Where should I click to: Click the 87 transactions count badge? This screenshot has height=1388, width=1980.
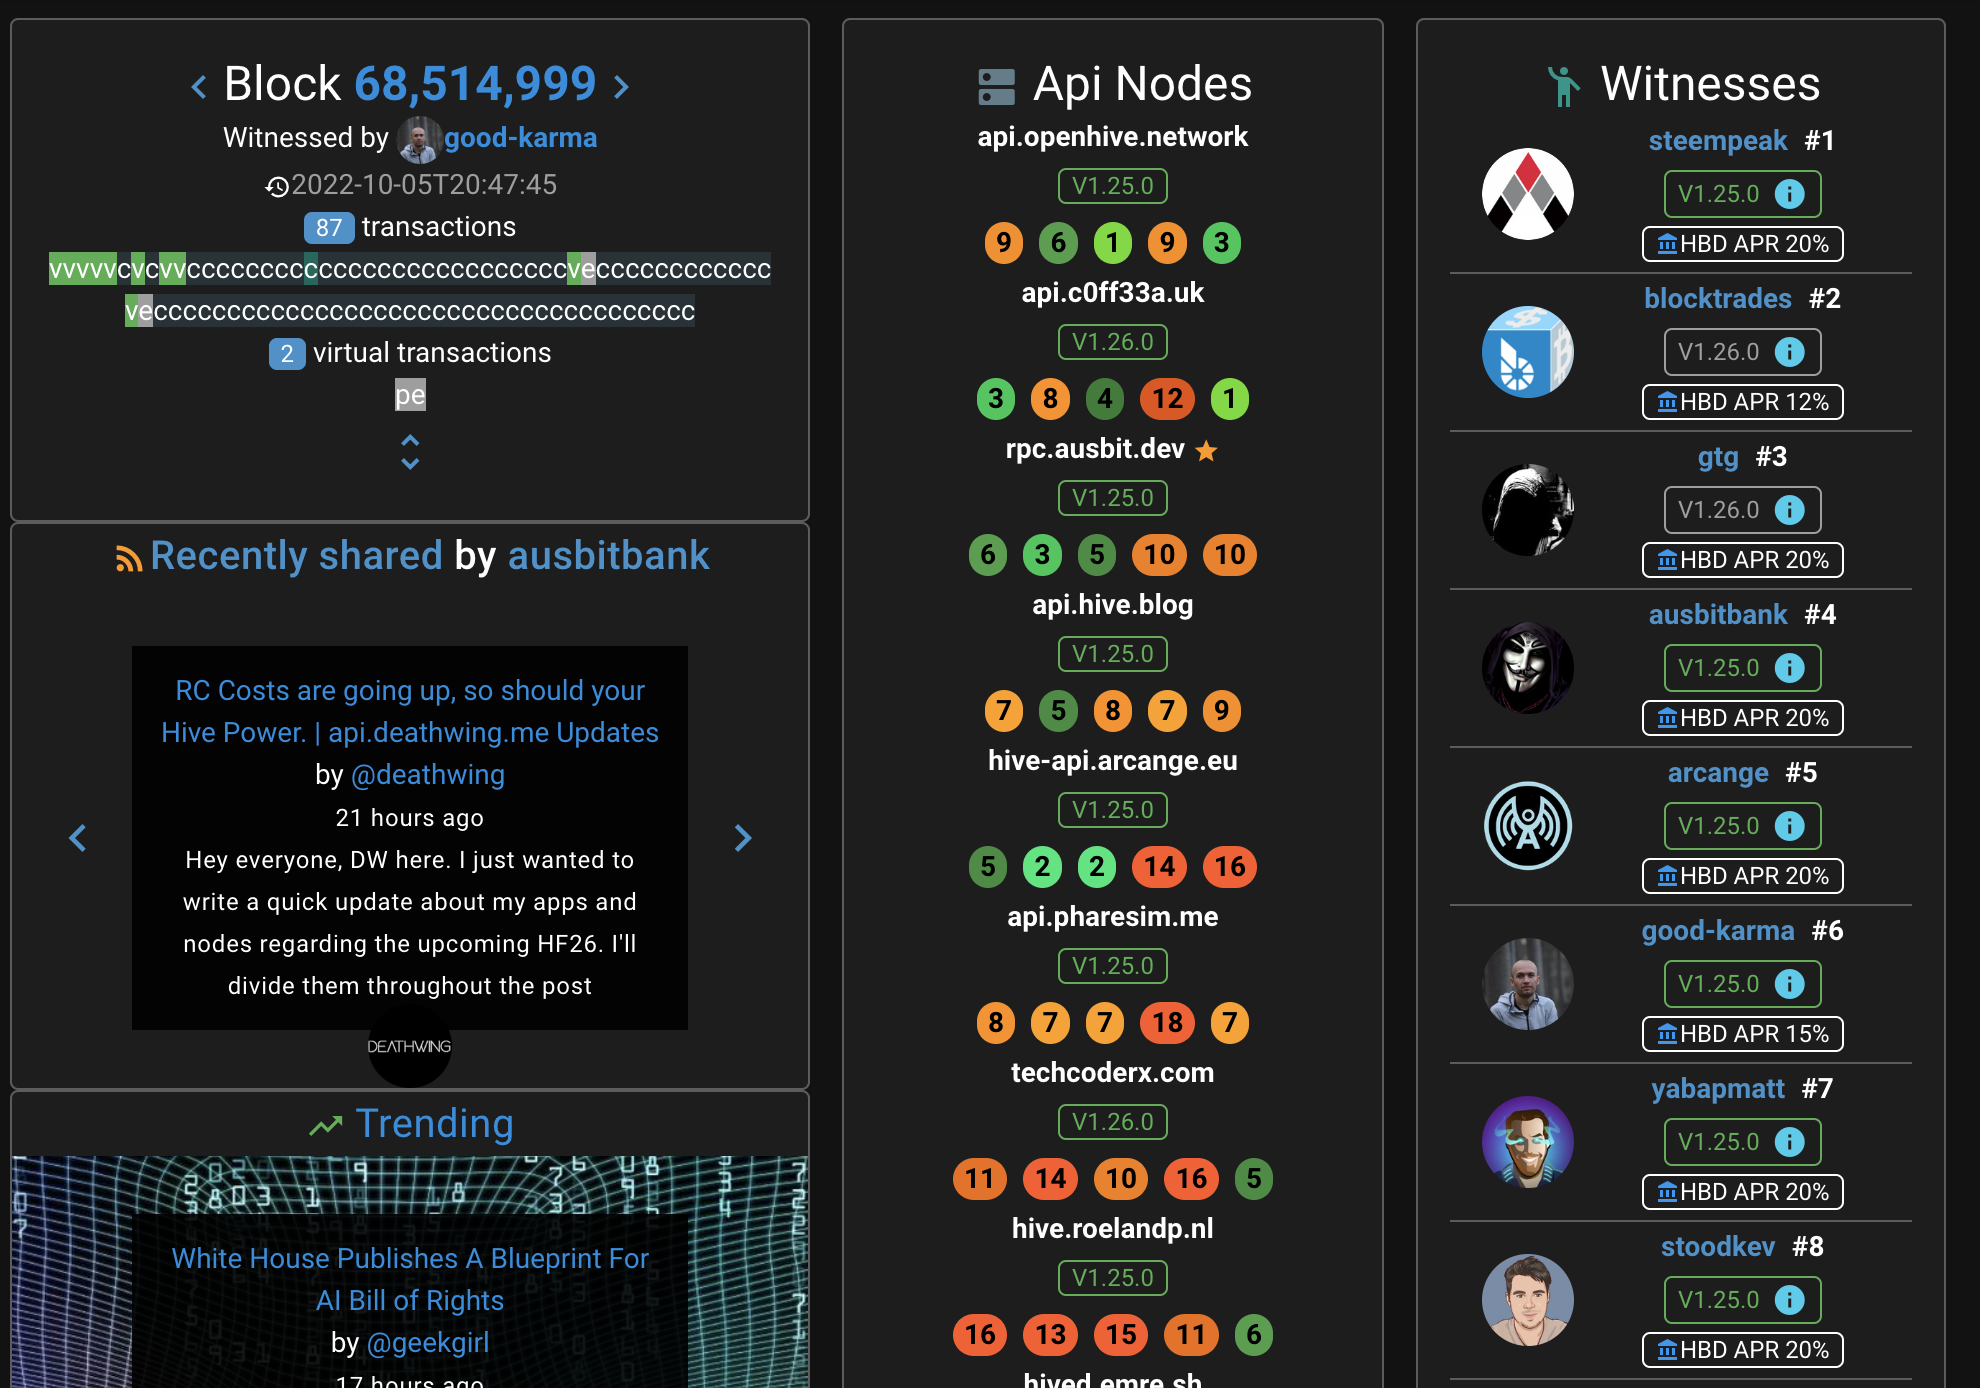pyautogui.click(x=328, y=228)
